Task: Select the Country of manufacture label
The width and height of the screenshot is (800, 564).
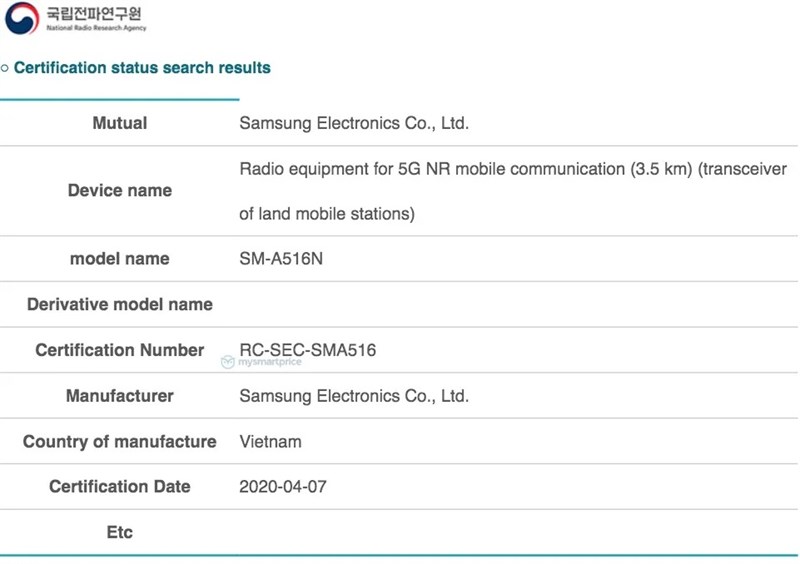Action: click(120, 441)
